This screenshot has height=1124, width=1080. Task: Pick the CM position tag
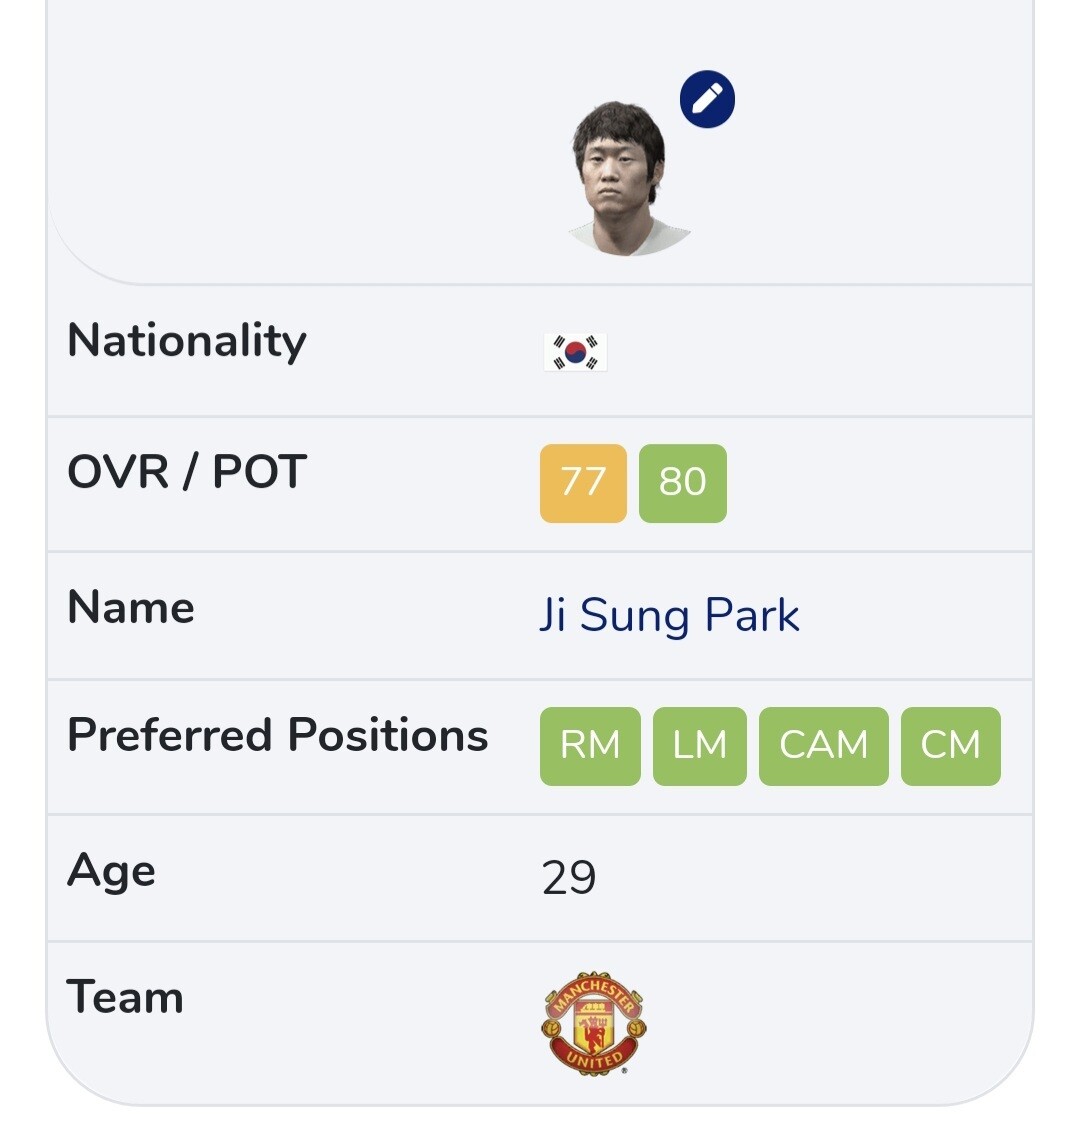[x=950, y=746]
